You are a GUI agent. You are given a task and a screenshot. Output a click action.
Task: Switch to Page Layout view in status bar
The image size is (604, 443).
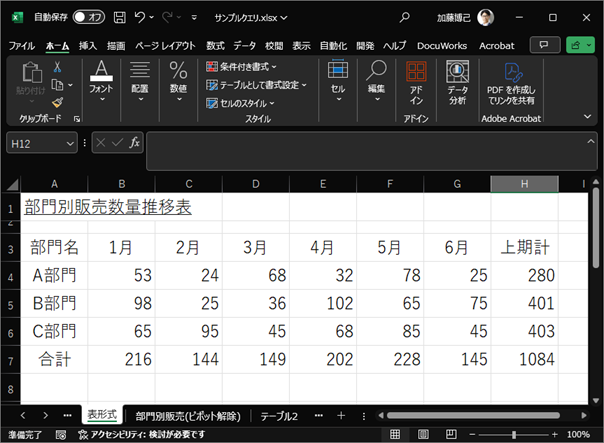tap(422, 435)
